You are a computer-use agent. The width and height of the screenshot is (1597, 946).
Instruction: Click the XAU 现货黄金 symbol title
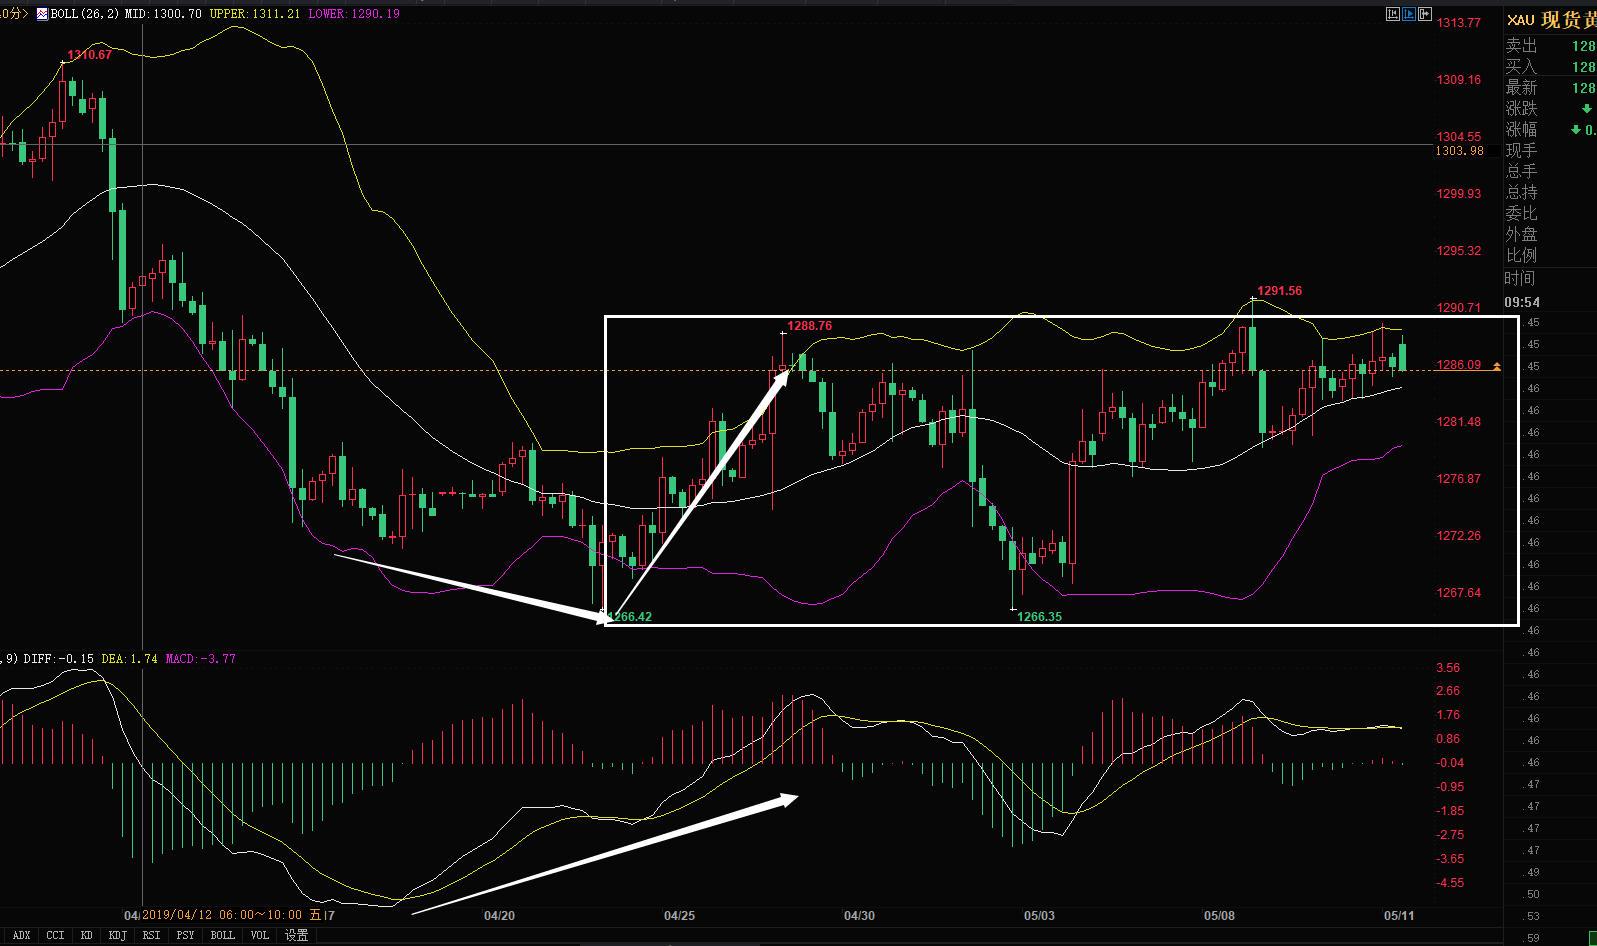click(1552, 20)
